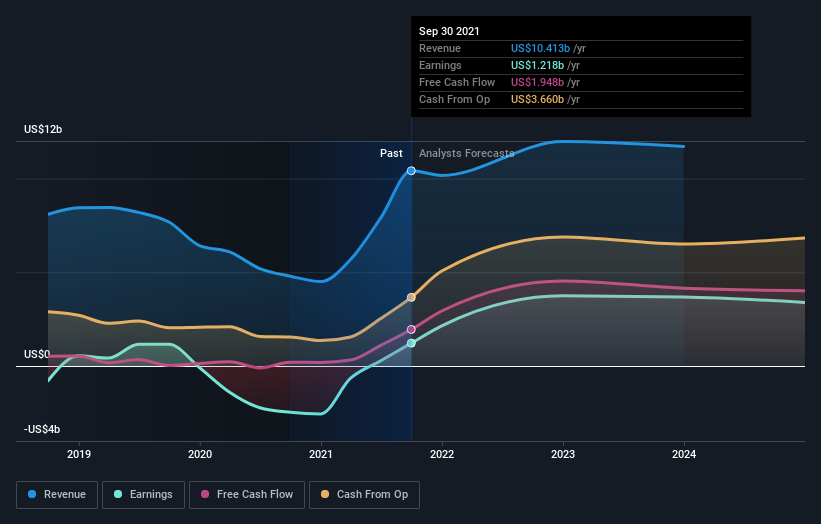Click the 2023 x-axis label
The image size is (821, 524).
coord(563,454)
